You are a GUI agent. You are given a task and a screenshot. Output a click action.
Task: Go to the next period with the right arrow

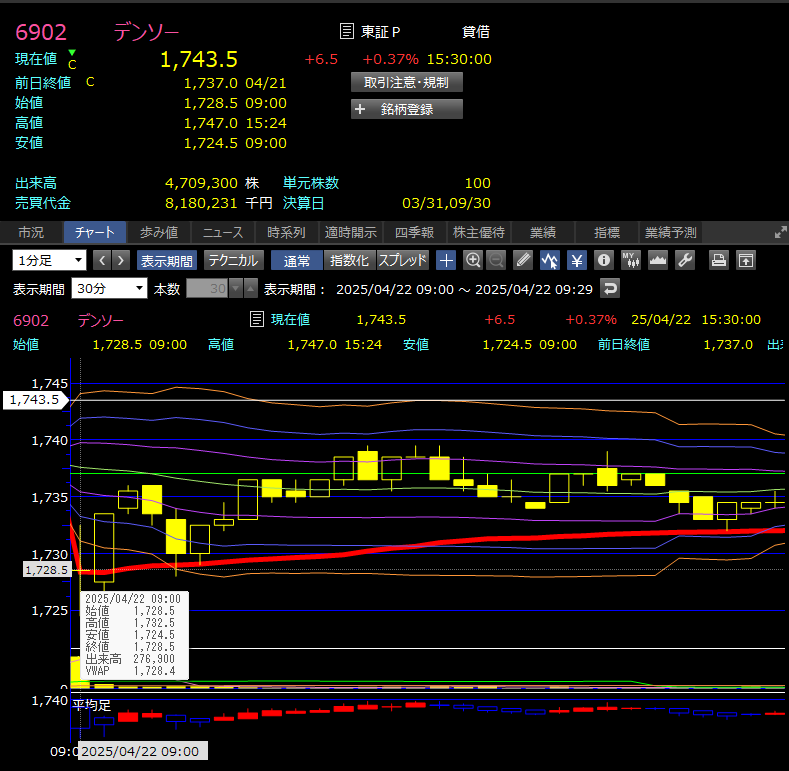click(121, 260)
